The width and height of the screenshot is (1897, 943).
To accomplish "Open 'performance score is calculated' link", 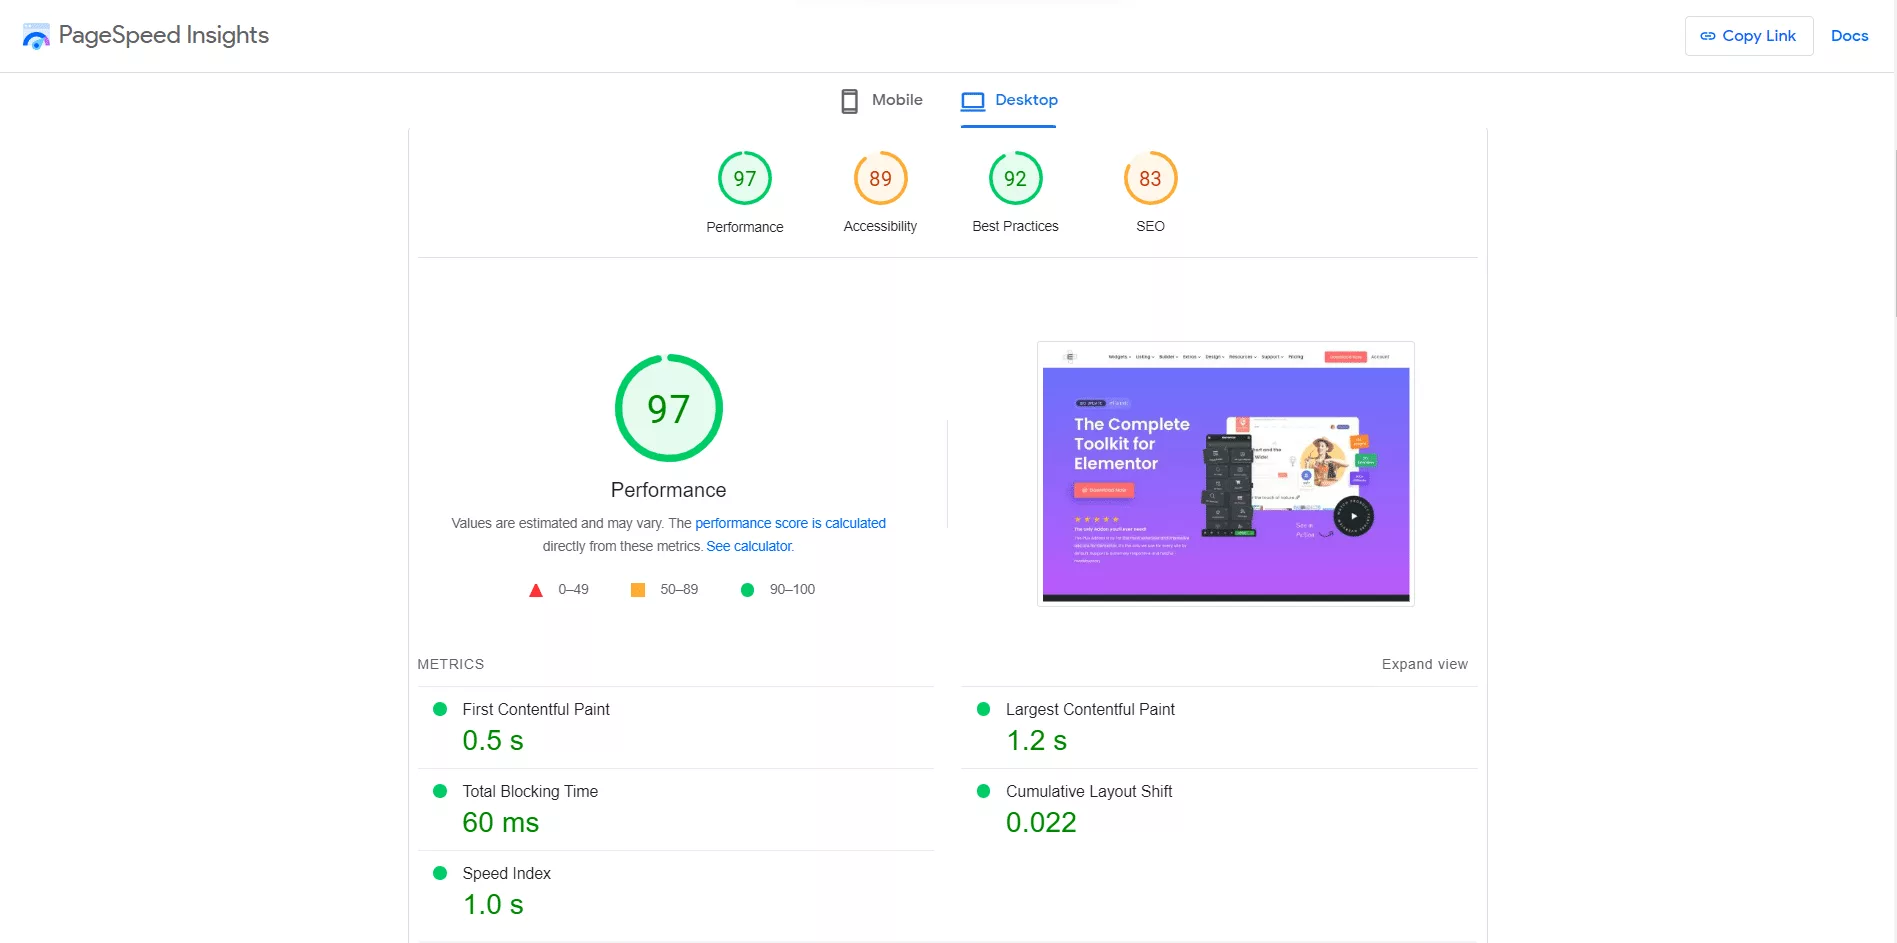I will 790,523.
